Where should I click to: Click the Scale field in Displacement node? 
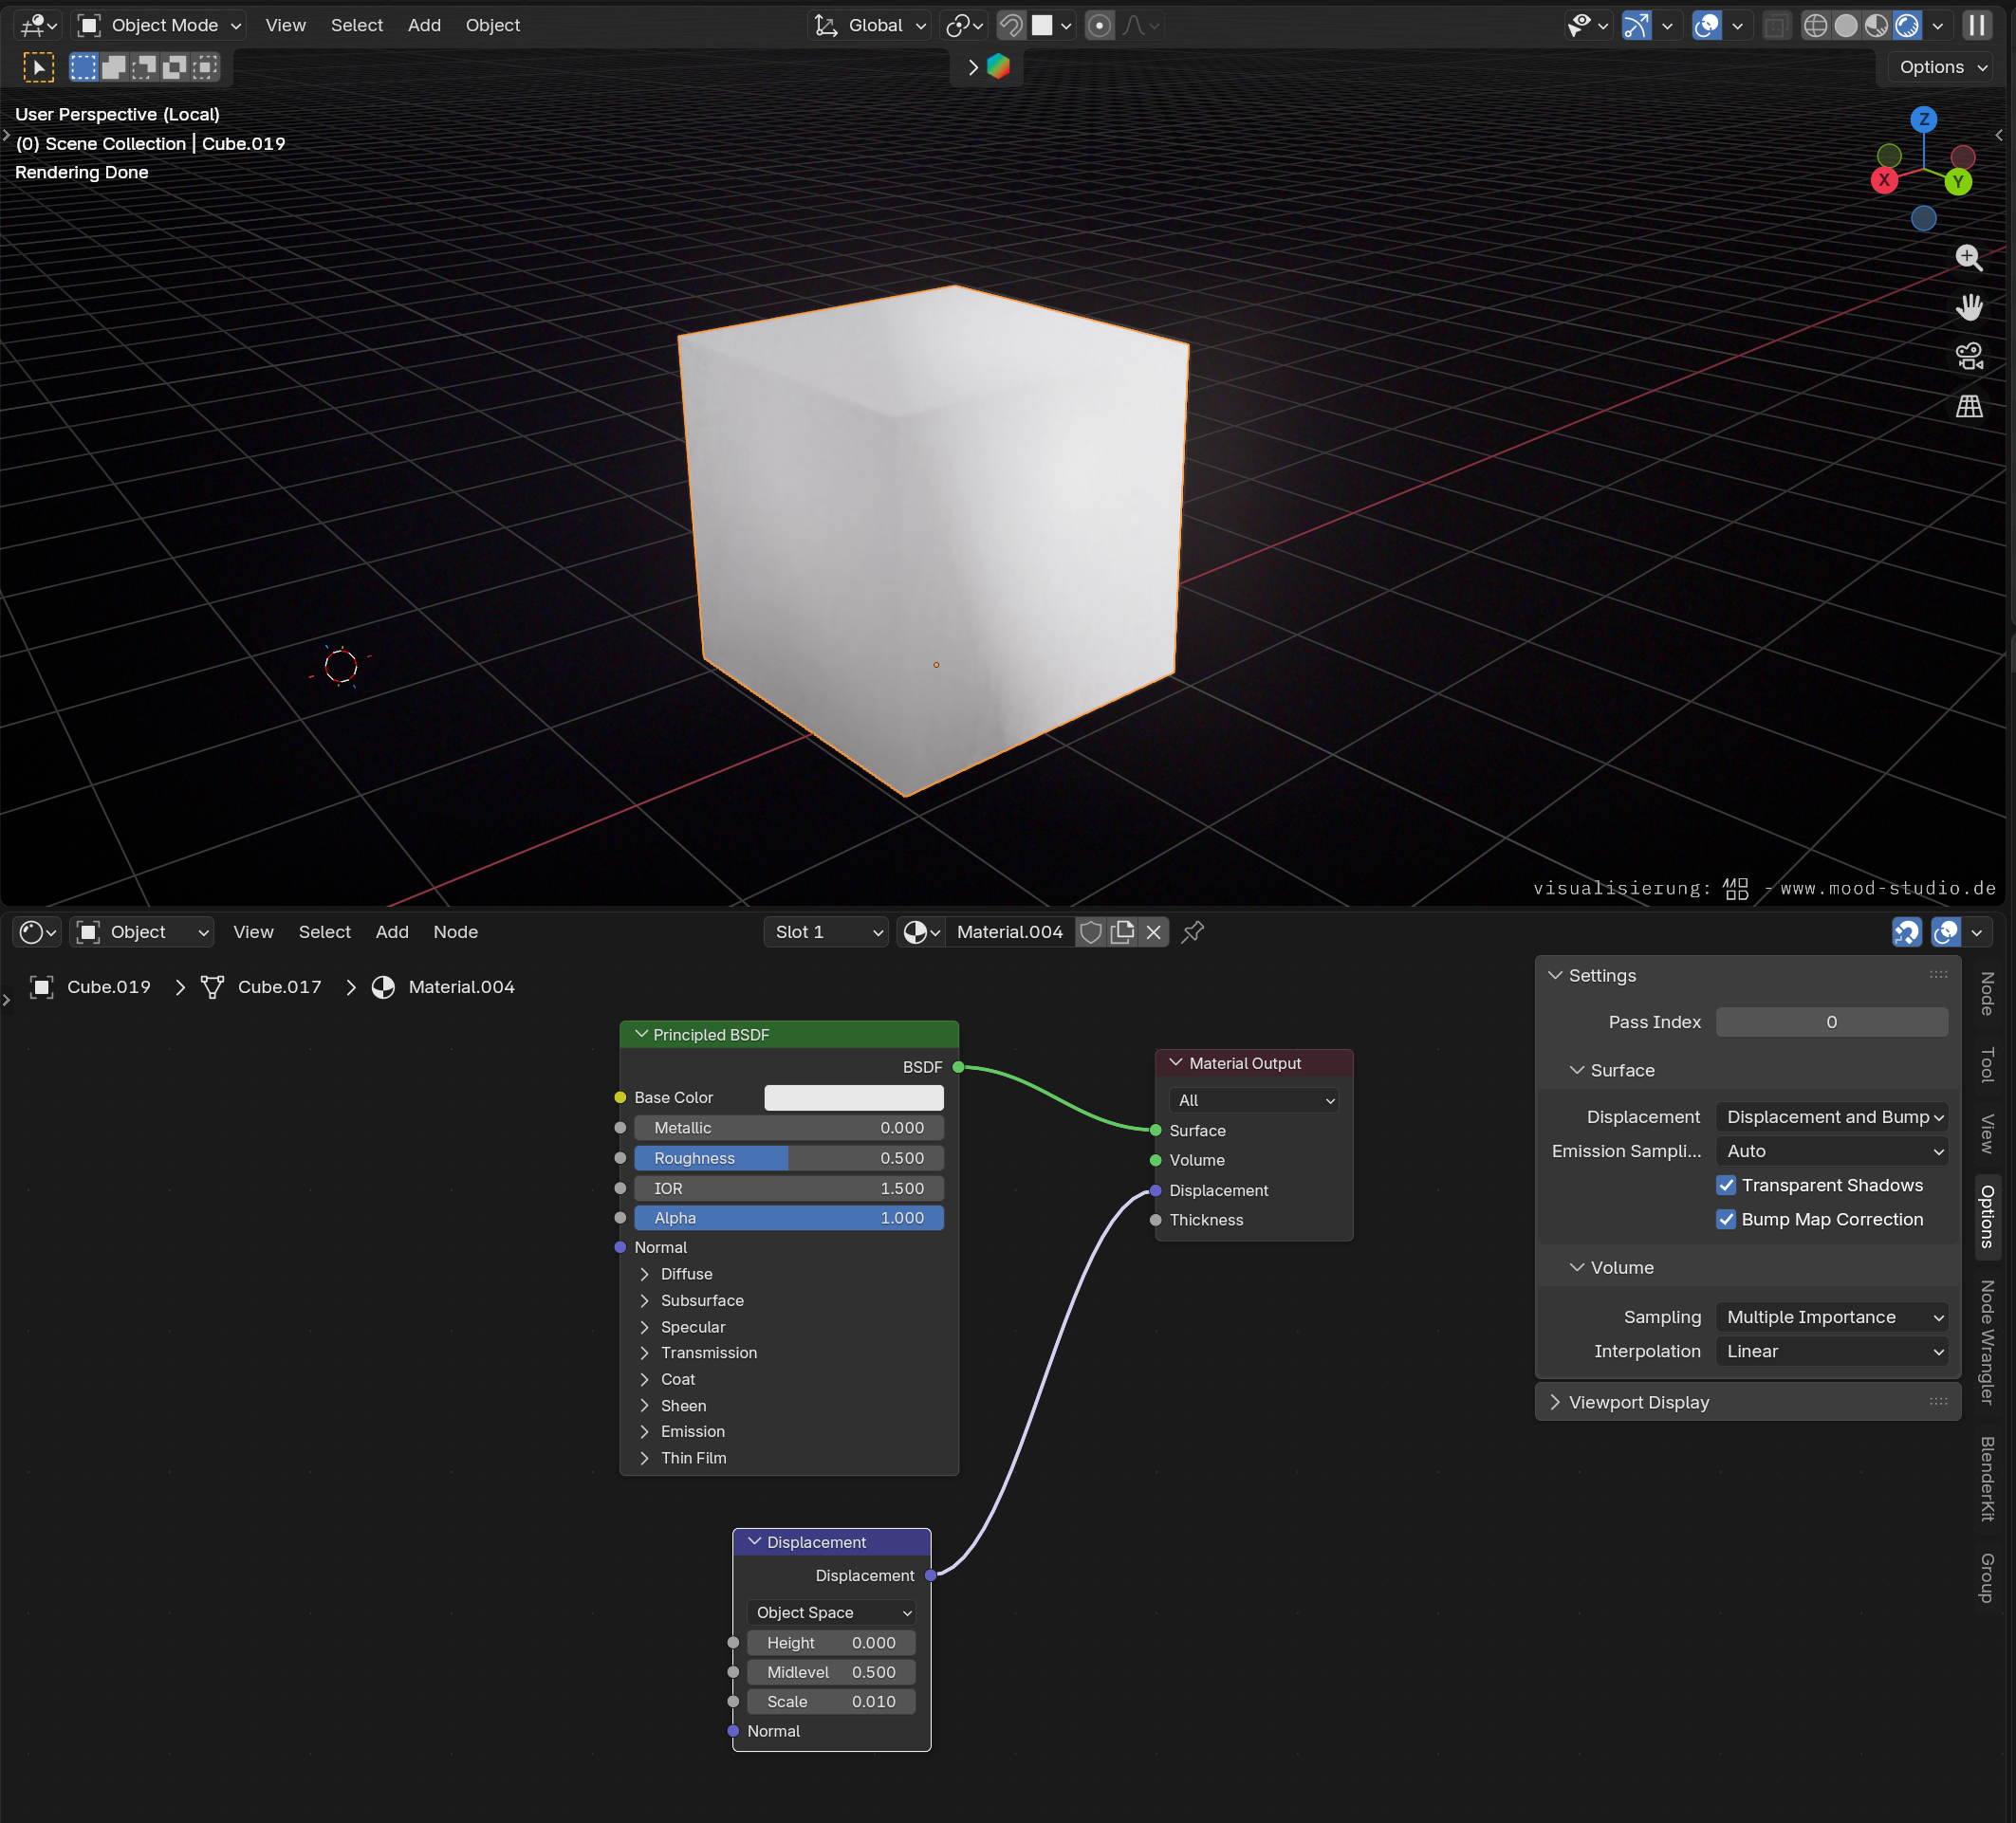pos(831,1701)
